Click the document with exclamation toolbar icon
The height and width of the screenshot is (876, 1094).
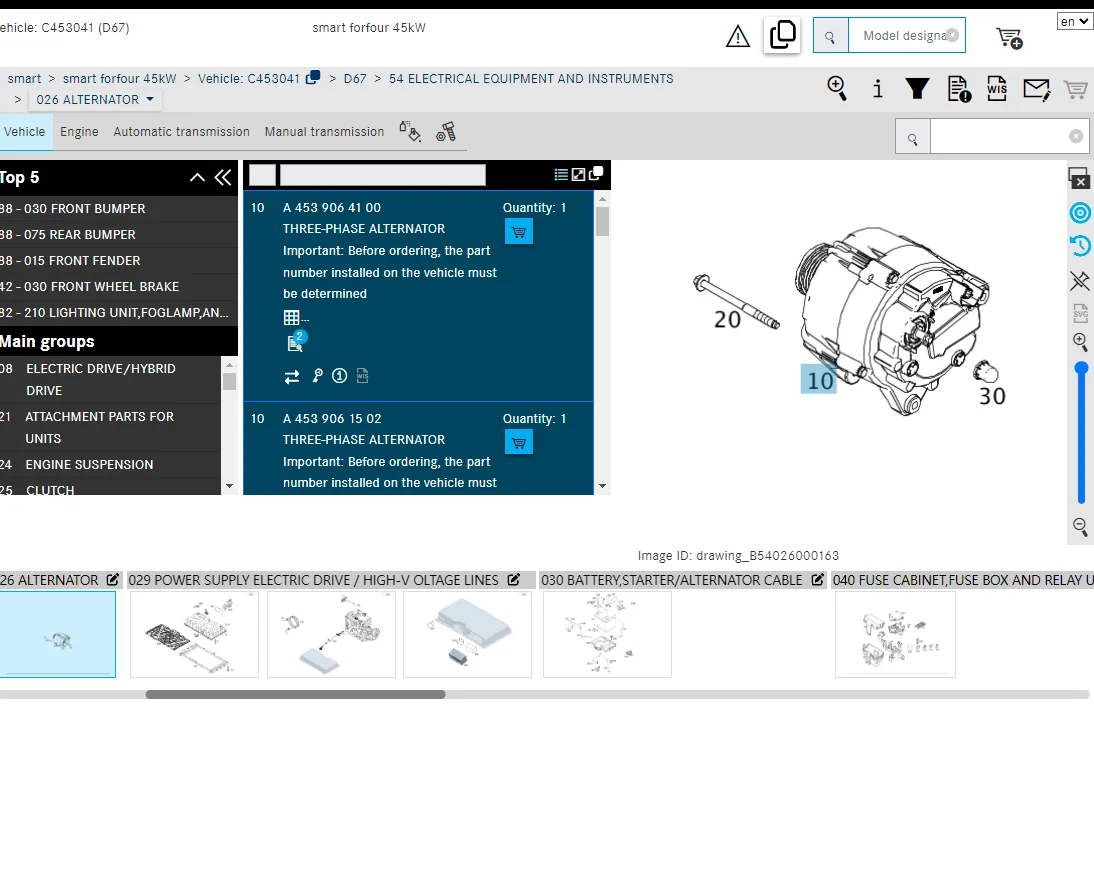click(x=959, y=89)
